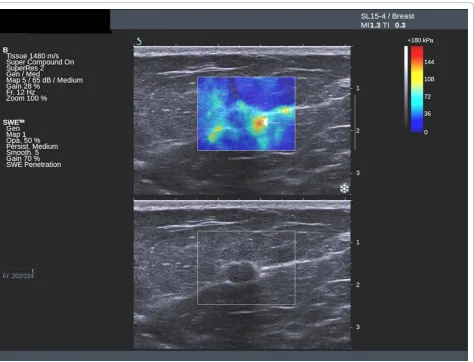Click the probe orientation marker above elastography image
The image size is (474, 362).
pyautogui.click(x=139, y=41)
